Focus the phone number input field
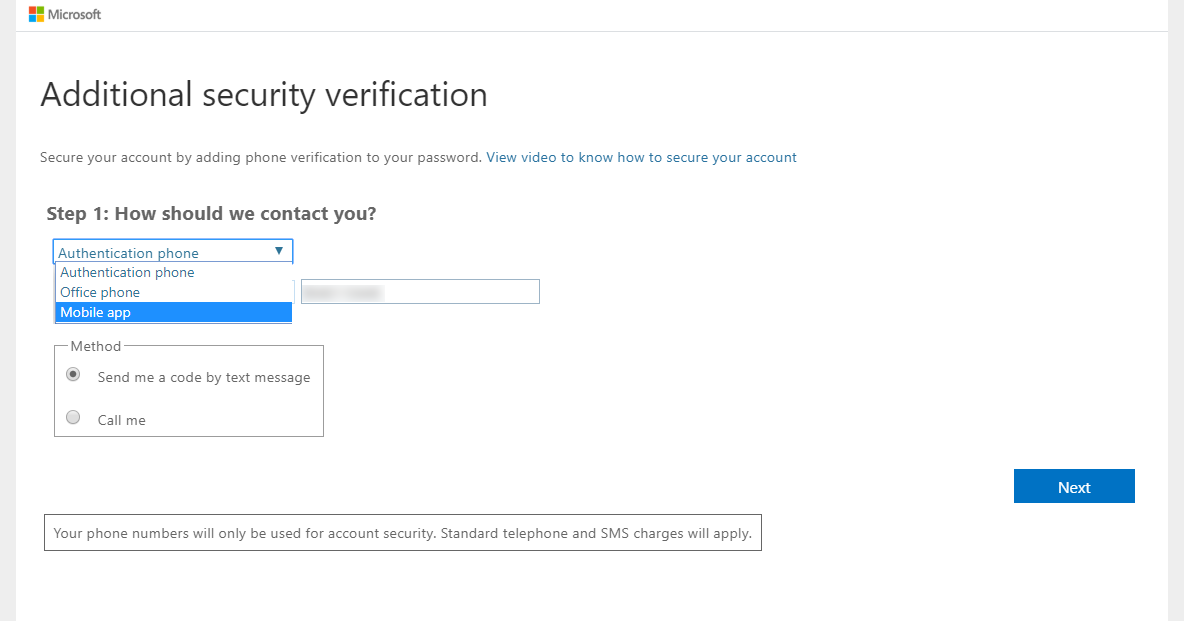 tap(420, 291)
